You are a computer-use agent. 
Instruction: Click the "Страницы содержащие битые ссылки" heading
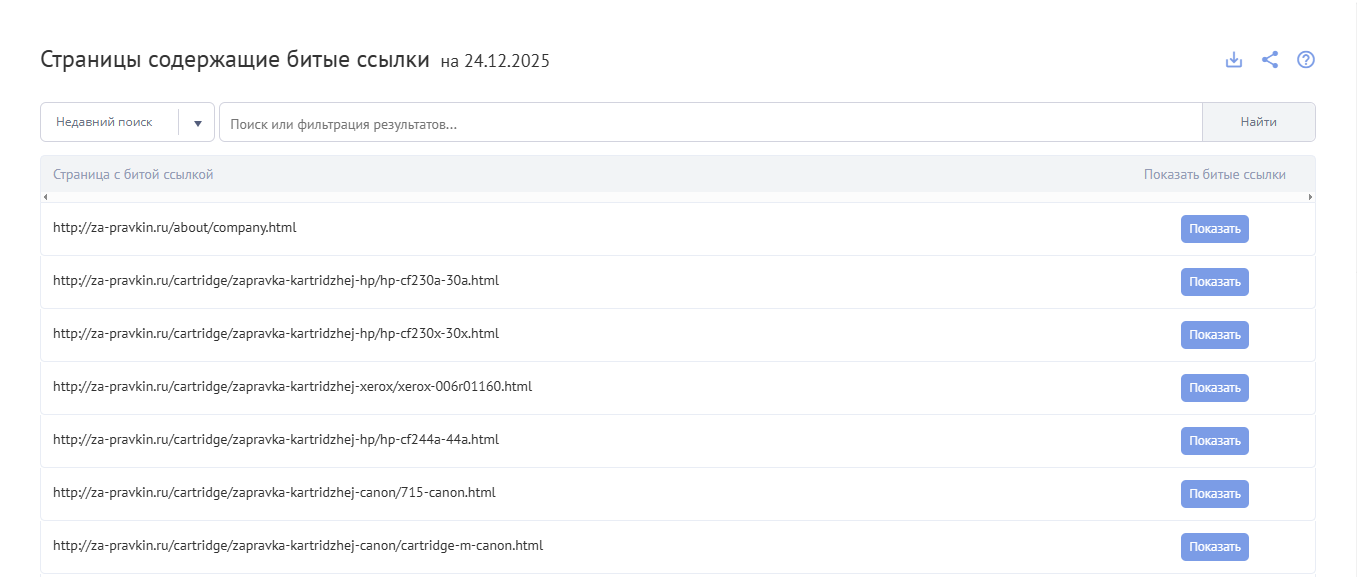(235, 60)
